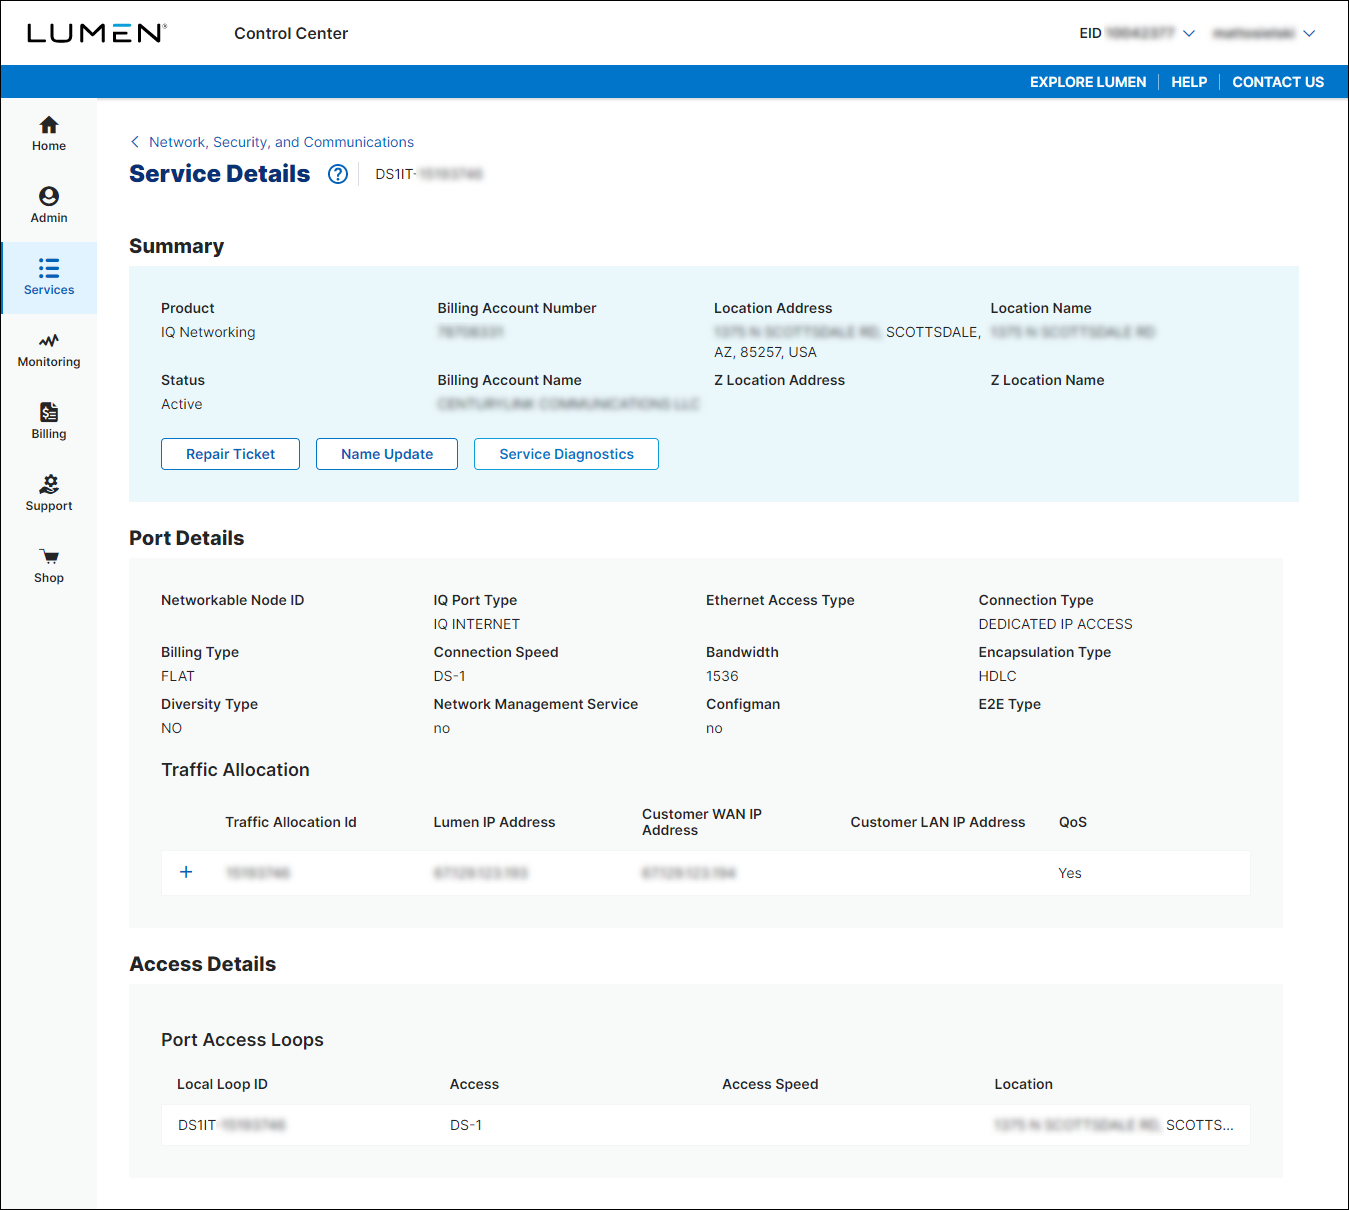1349x1210 pixels.
Task: Click the Service Diagnostics button
Action: click(566, 454)
